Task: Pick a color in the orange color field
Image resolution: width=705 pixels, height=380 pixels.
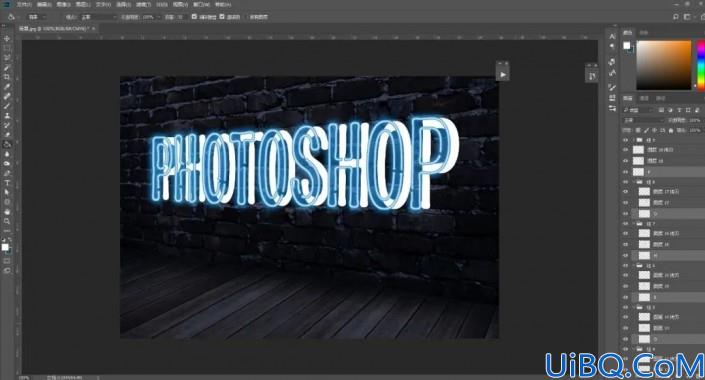Action: [x=664, y=65]
